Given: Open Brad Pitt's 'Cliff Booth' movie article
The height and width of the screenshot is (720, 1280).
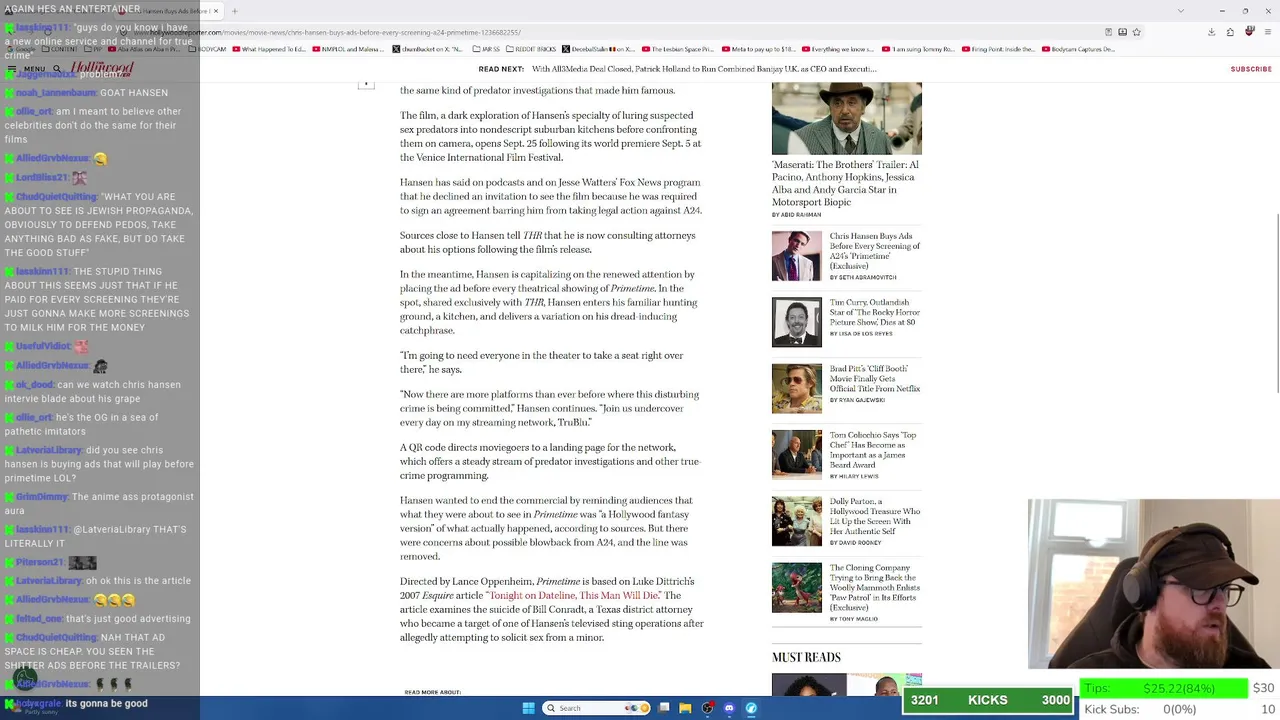Looking at the screenshot, I should click(x=875, y=379).
